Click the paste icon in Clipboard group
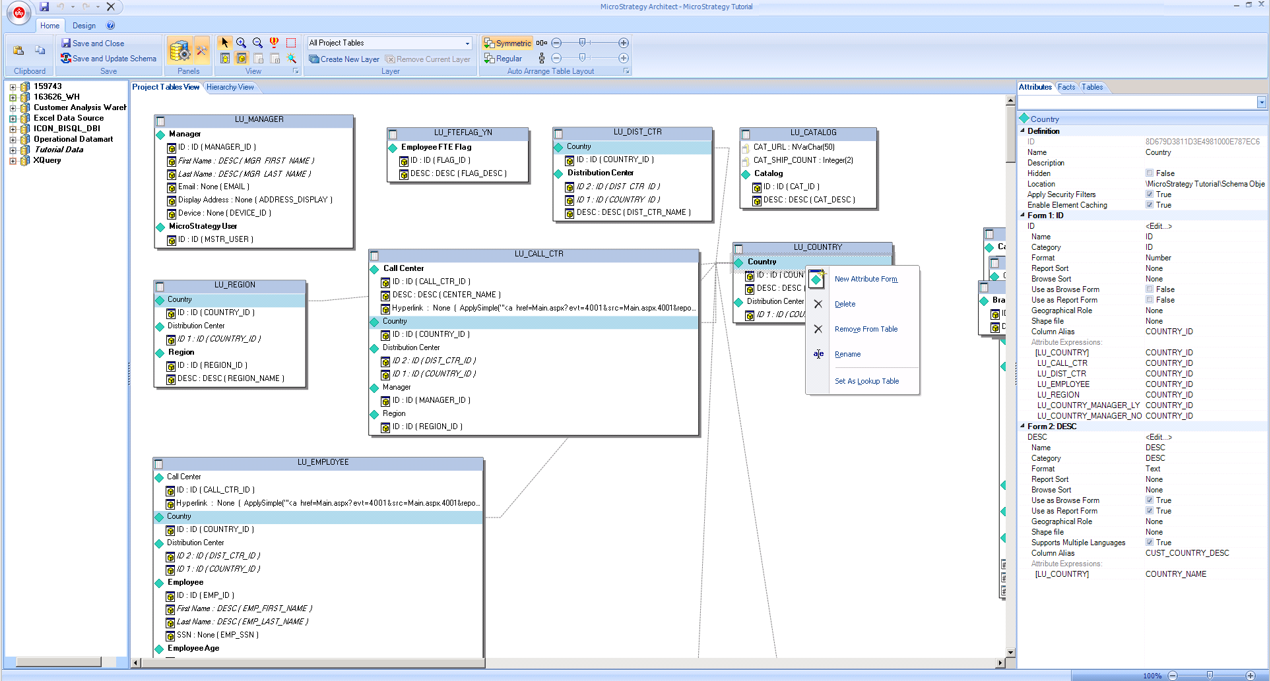 19,50
